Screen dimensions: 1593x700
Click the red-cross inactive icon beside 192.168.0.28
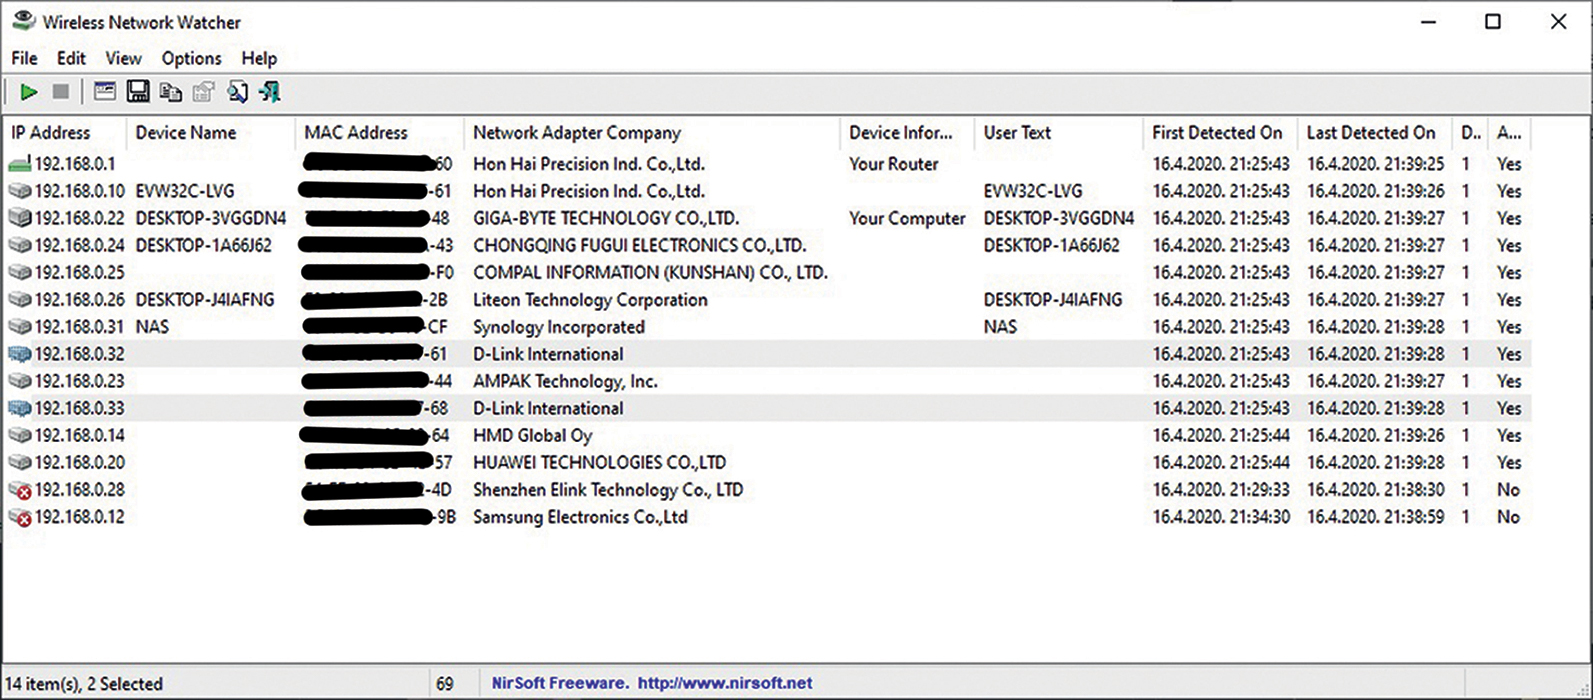coord(20,490)
